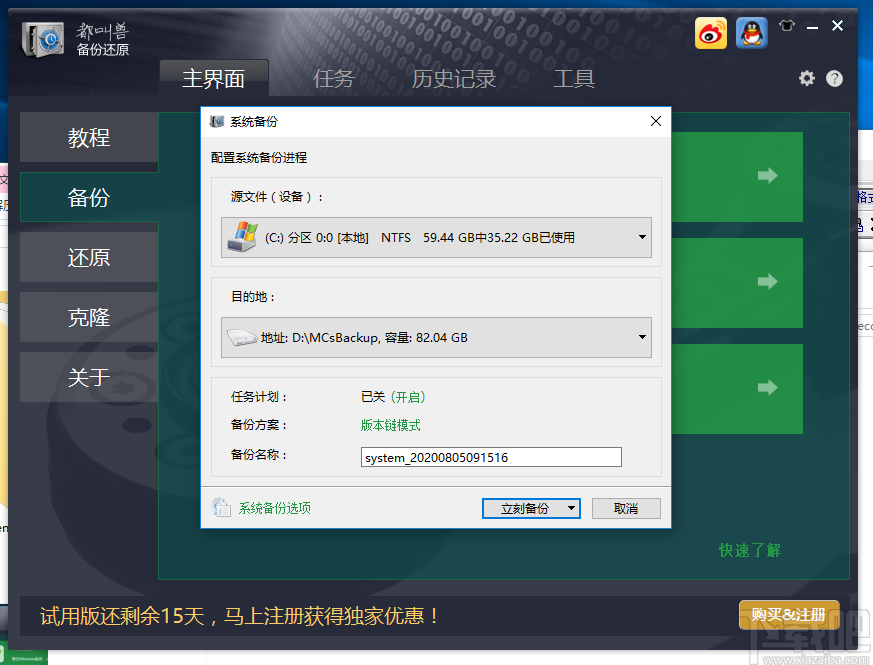Click the third green arrow card
Screen dimensions: 873x665
(737, 389)
